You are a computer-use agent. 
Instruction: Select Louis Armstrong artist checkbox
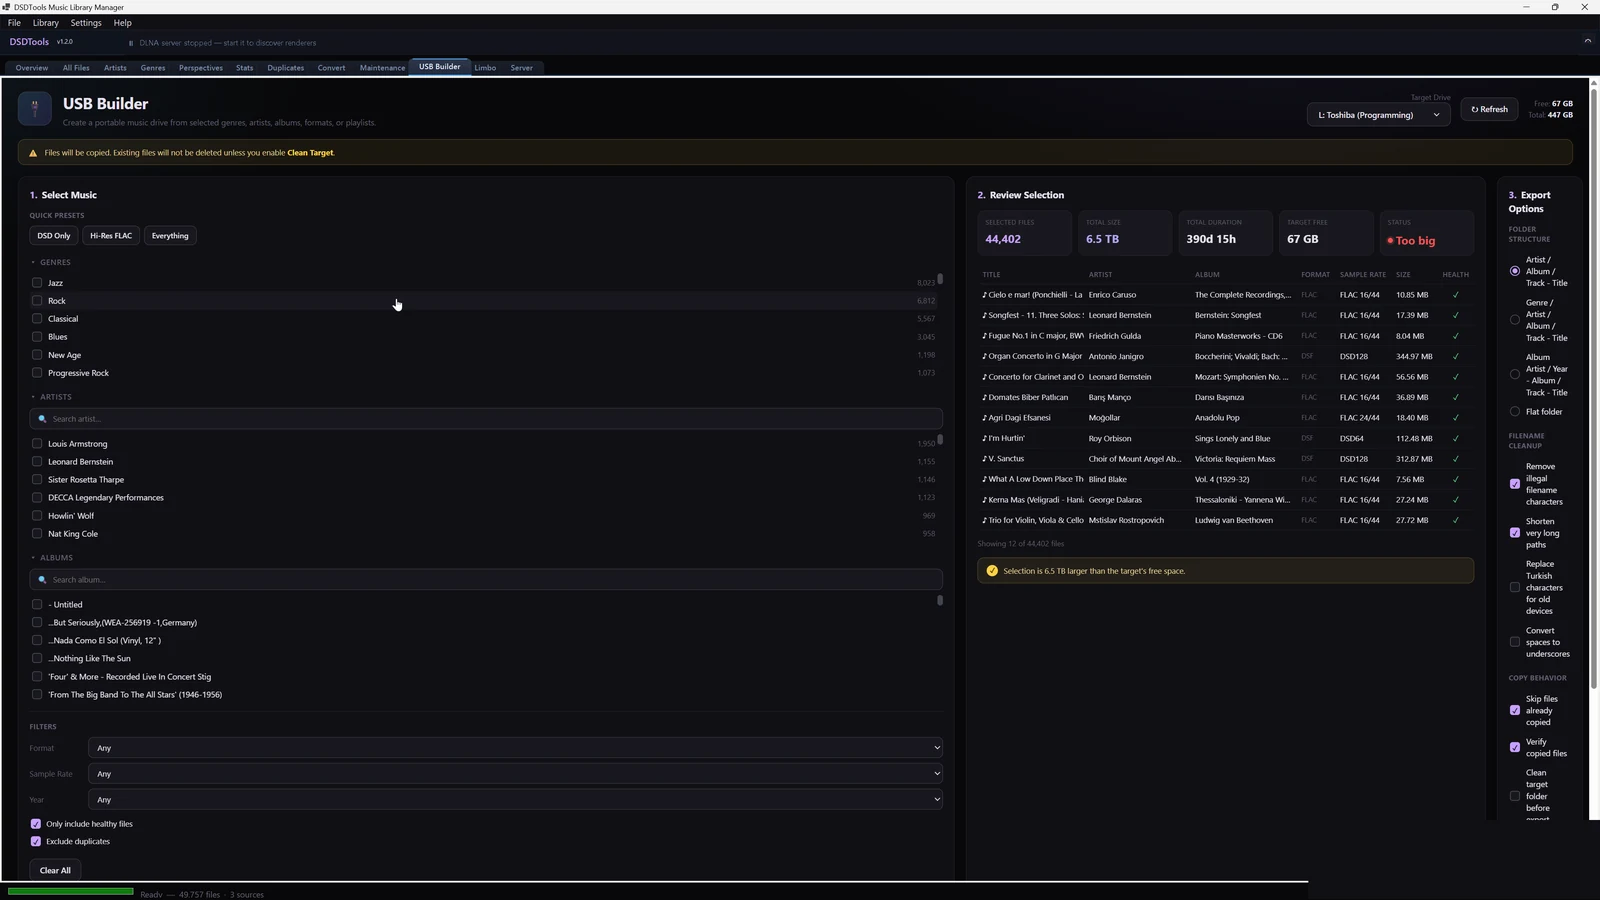click(x=37, y=444)
